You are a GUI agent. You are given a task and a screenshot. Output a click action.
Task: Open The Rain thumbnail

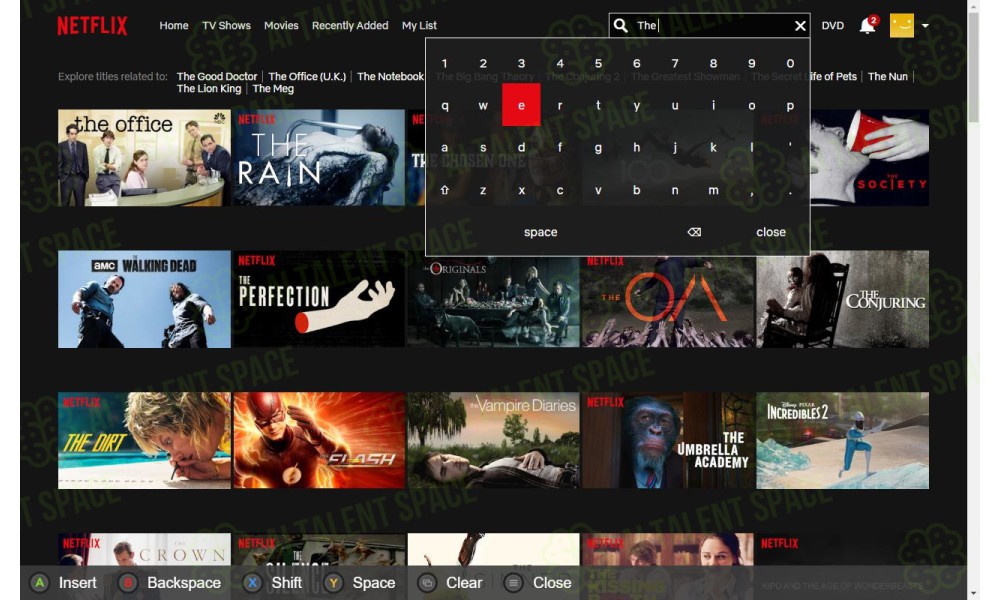[x=319, y=157]
